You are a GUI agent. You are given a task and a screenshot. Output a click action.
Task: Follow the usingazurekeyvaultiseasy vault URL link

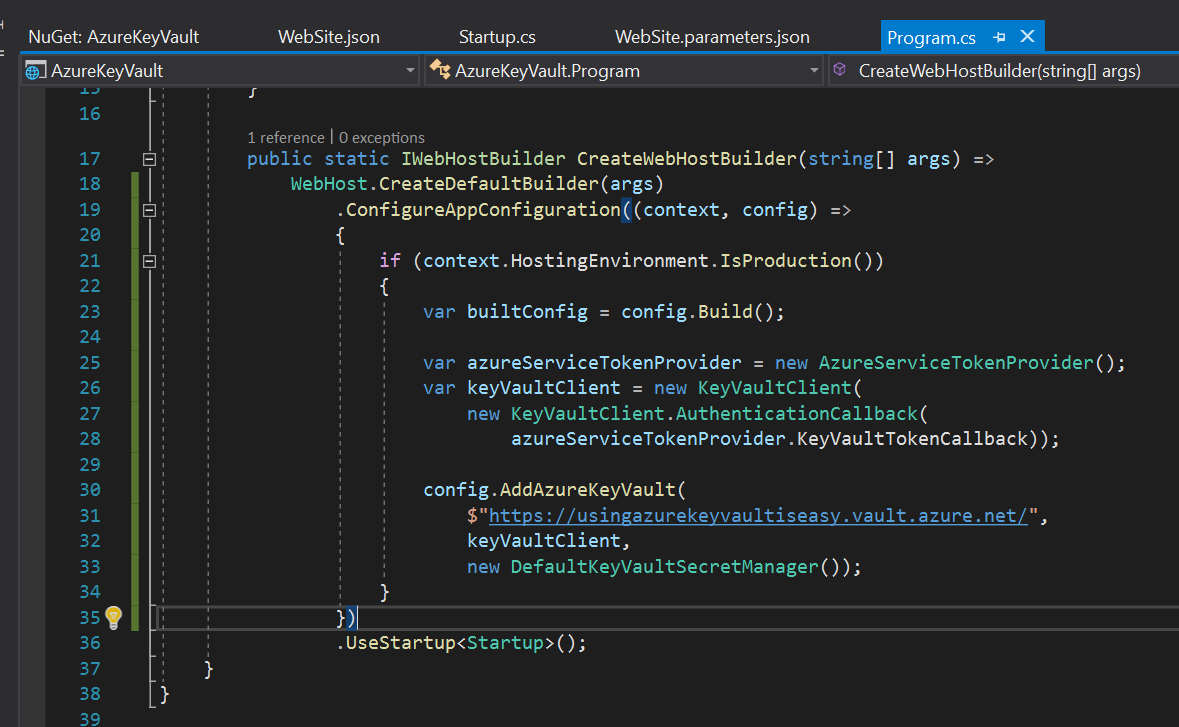tap(758, 516)
